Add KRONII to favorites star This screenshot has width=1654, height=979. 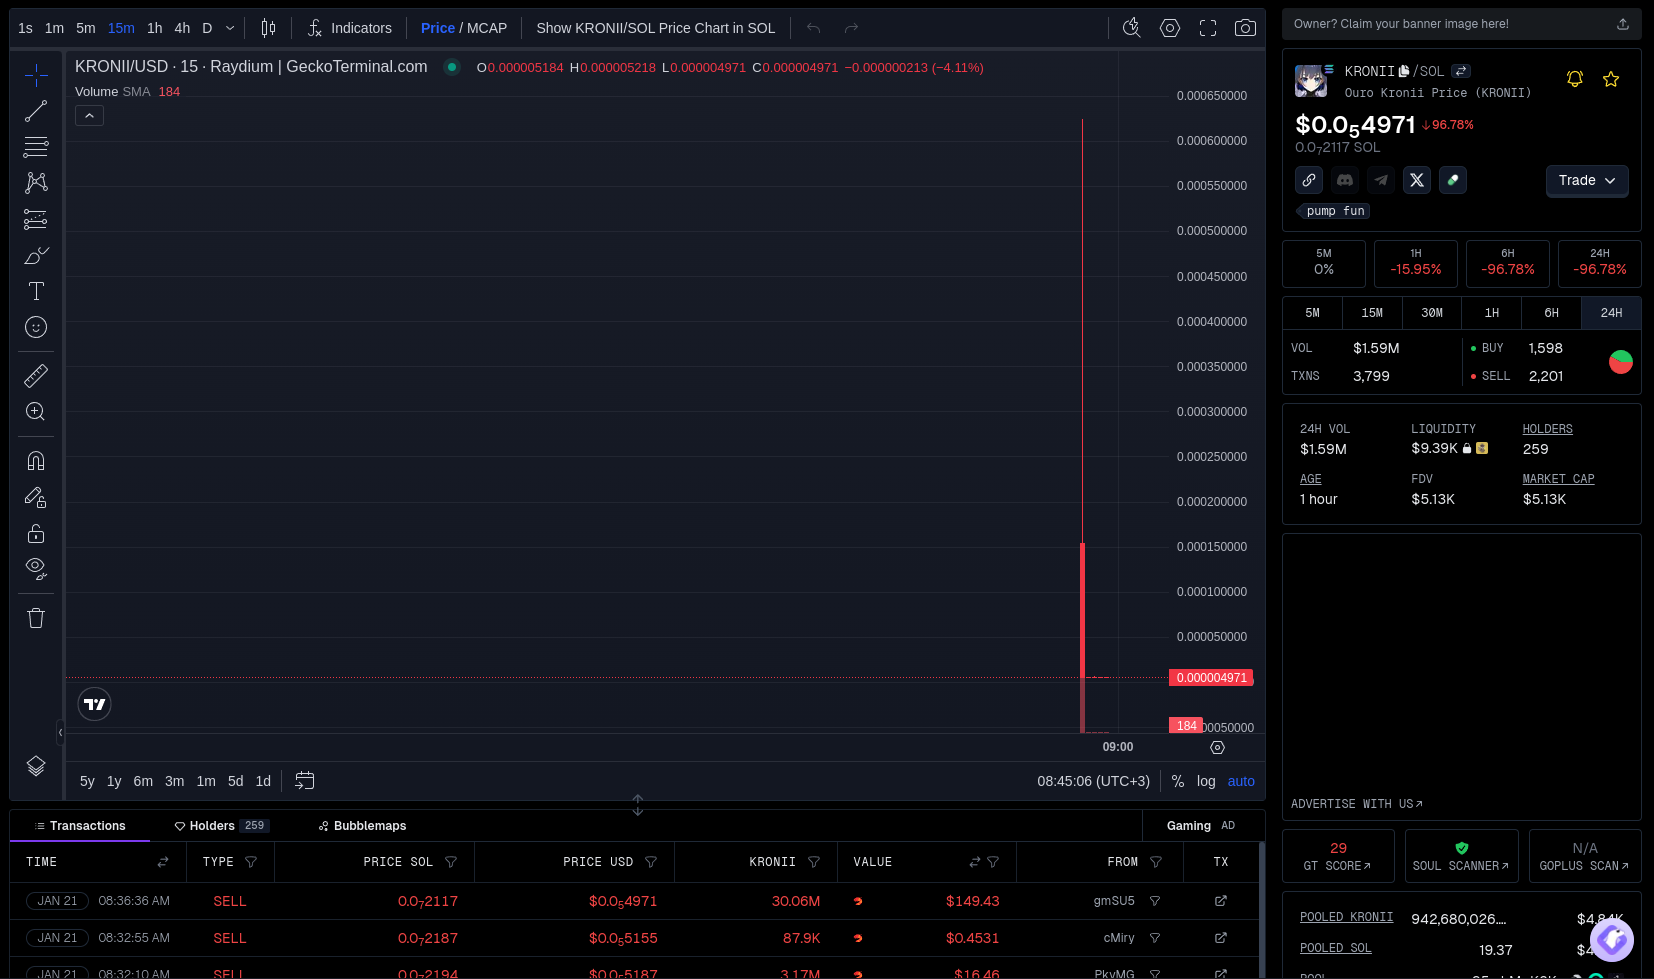pos(1611,79)
